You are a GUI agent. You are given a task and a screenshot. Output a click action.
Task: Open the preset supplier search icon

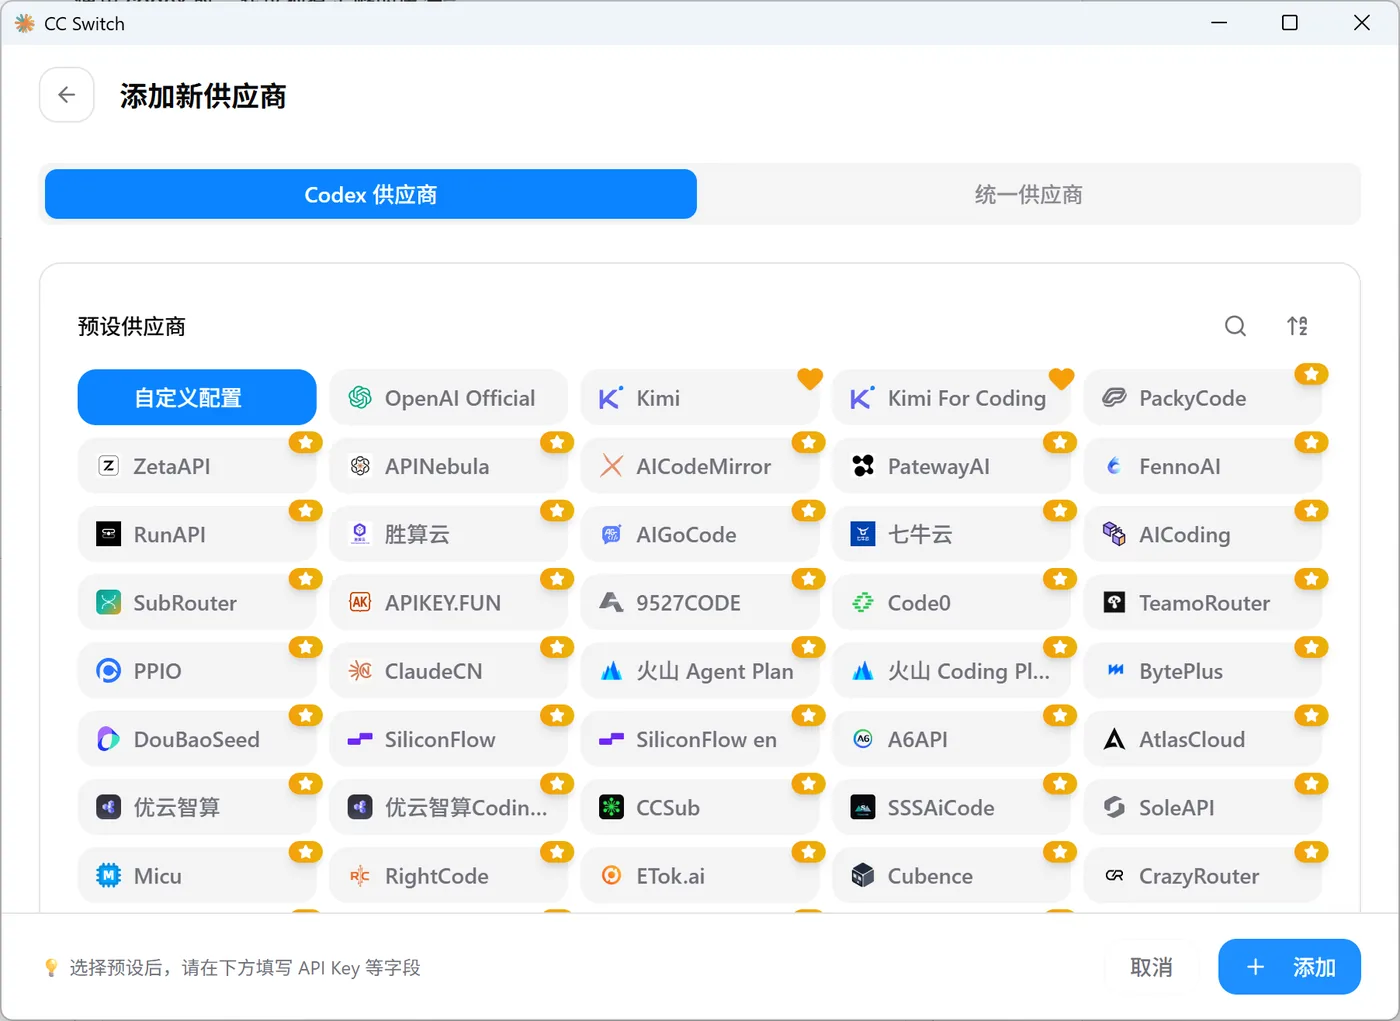tap(1235, 326)
